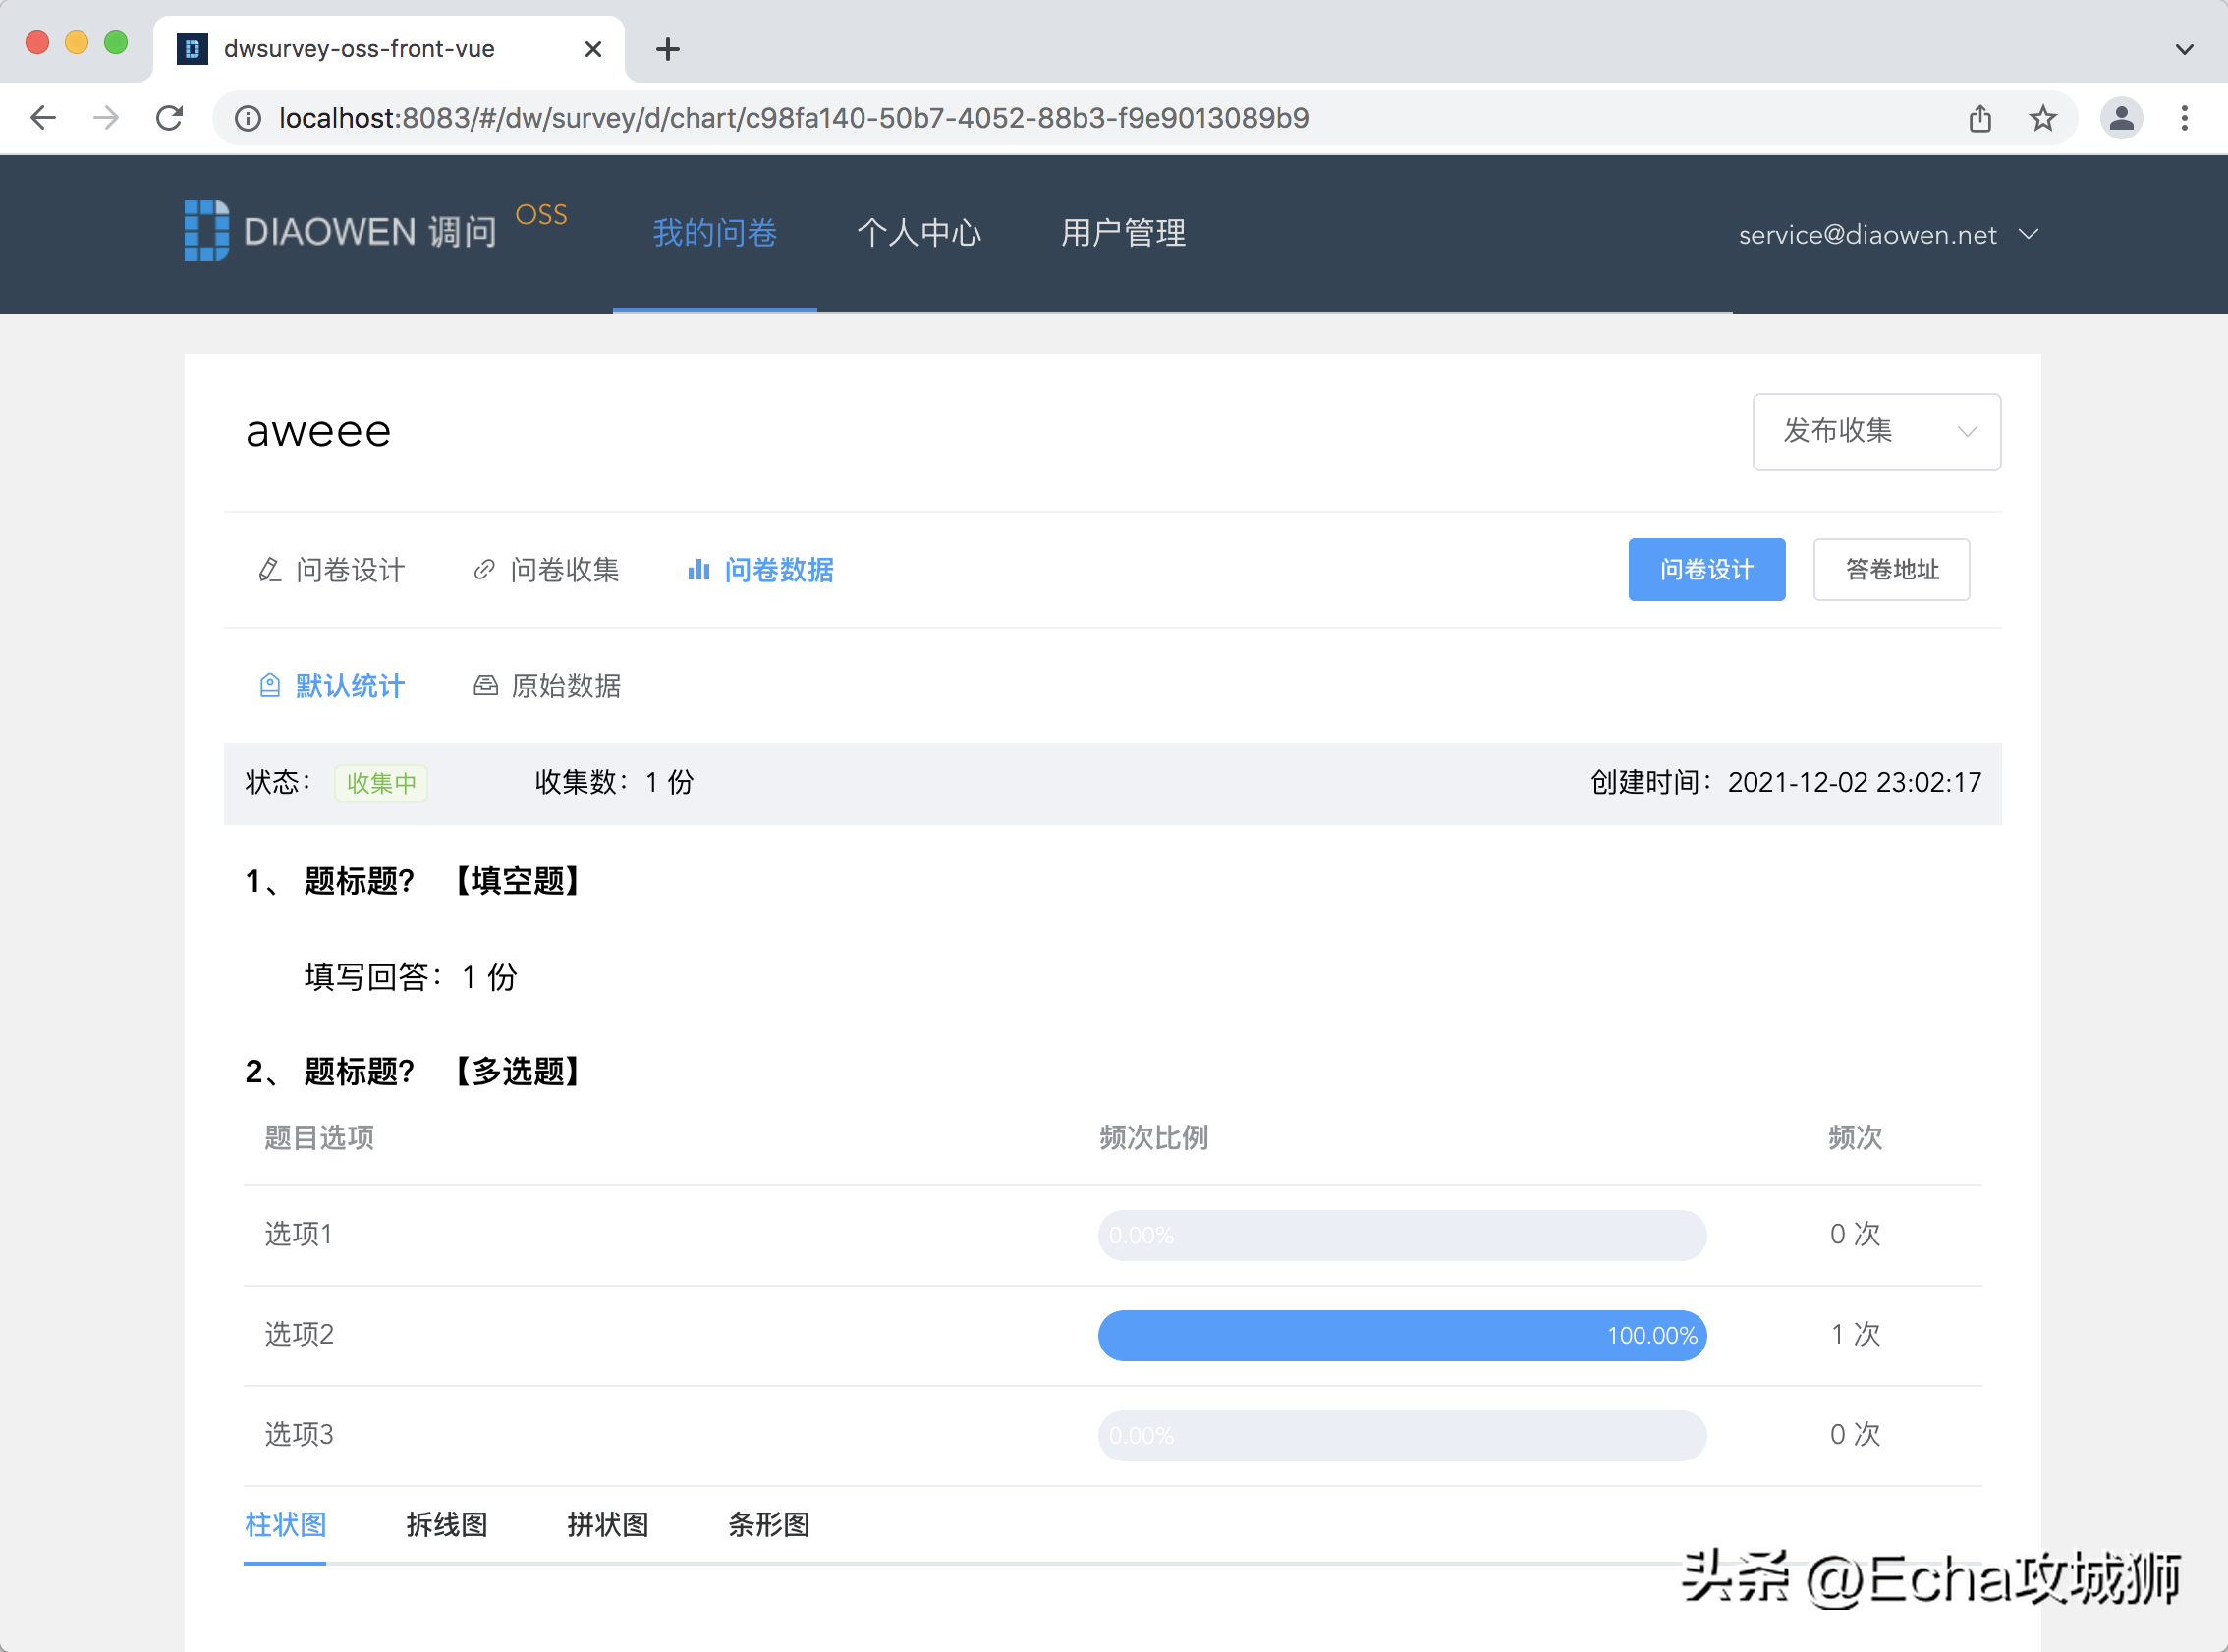Open the site information icon
This screenshot has width=2228, height=1652.
coord(247,119)
